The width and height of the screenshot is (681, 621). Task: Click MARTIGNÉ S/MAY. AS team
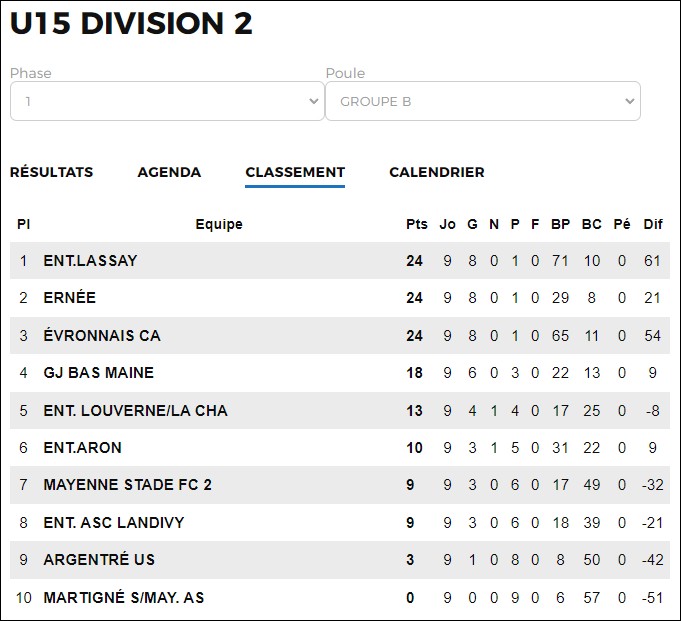pyautogui.click(x=124, y=598)
